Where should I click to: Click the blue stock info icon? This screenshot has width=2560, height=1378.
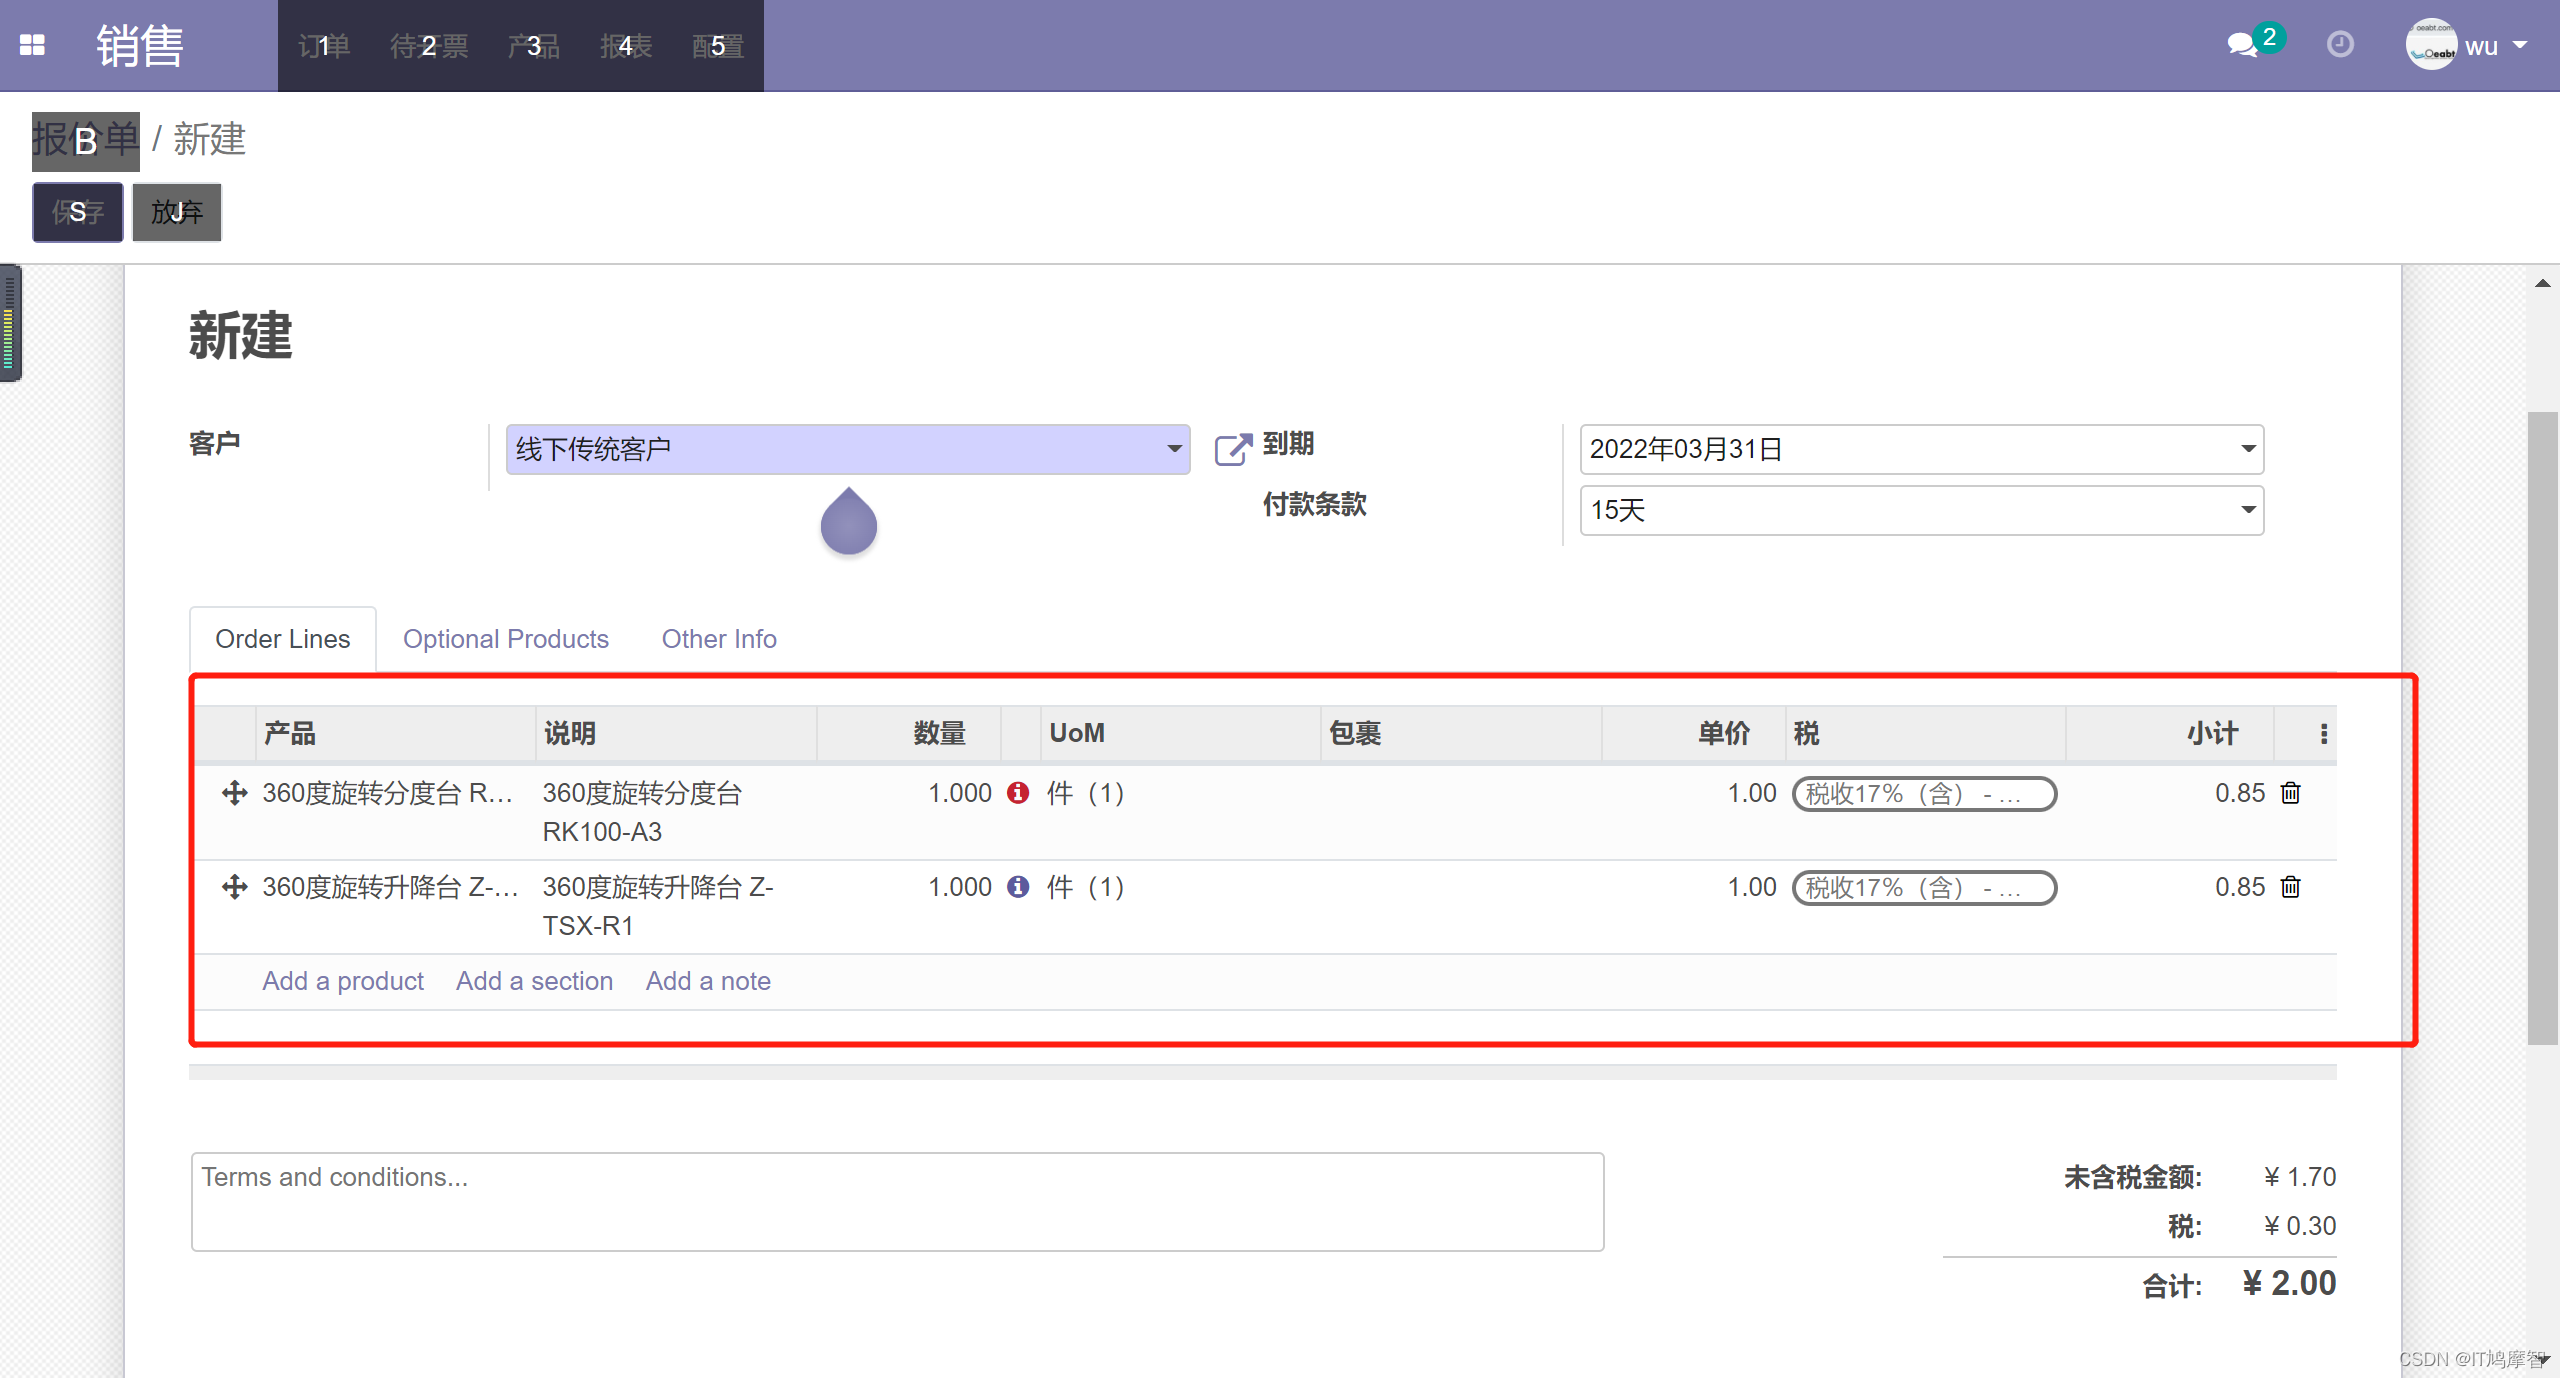pos(1018,887)
